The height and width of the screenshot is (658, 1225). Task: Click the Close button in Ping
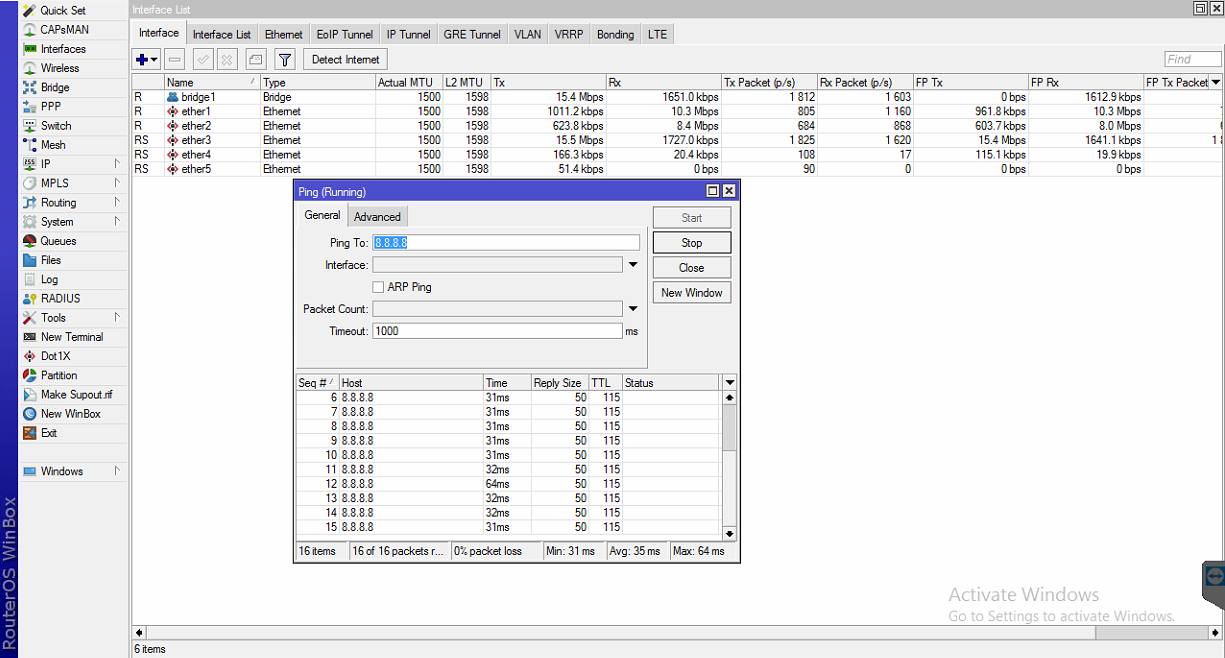692,268
